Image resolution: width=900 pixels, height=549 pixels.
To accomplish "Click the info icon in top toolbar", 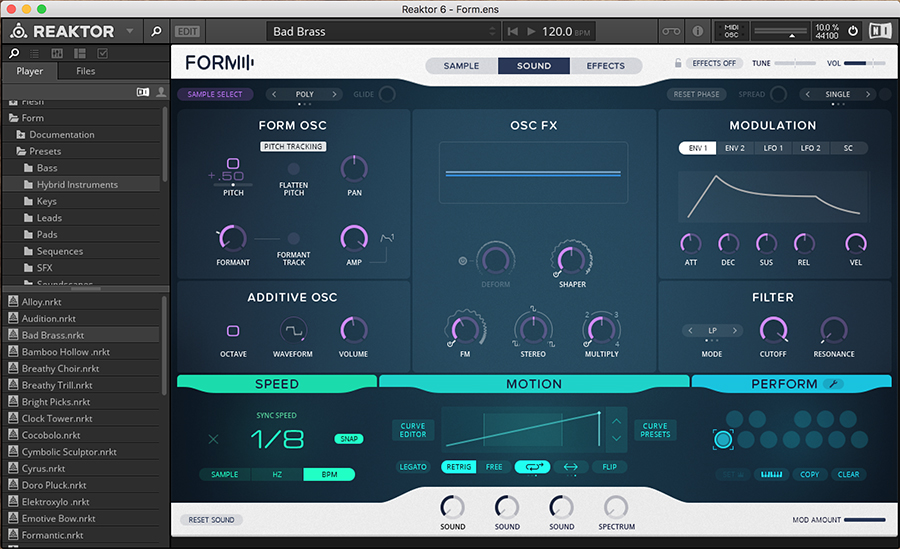I will [697, 31].
